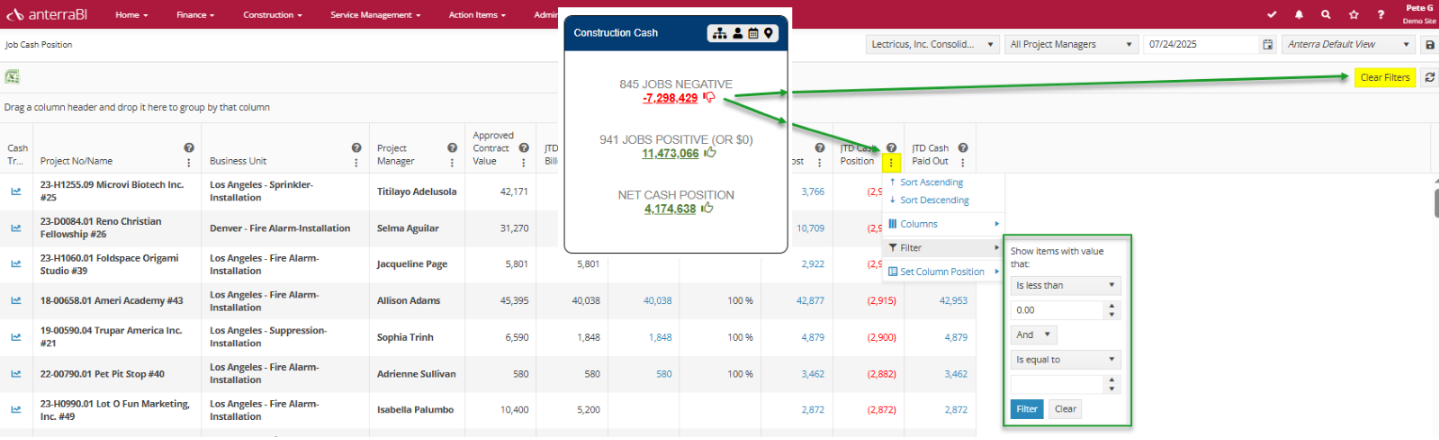Show help for Project No/Name column
This screenshot has width=1439, height=440.
(x=188, y=148)
